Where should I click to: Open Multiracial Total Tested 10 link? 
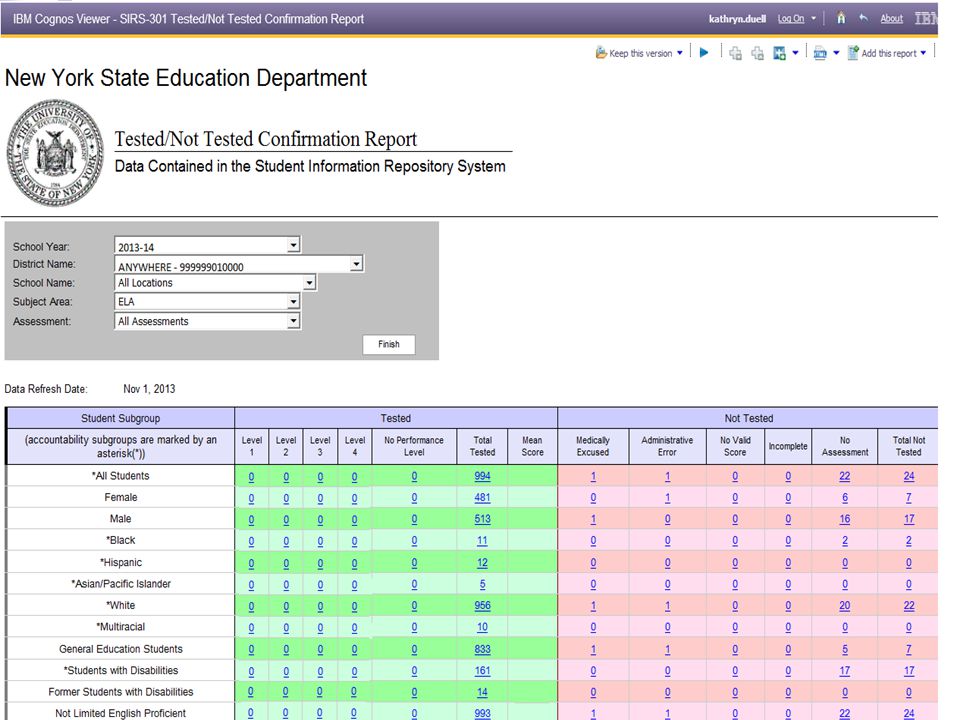coord(482,627)
